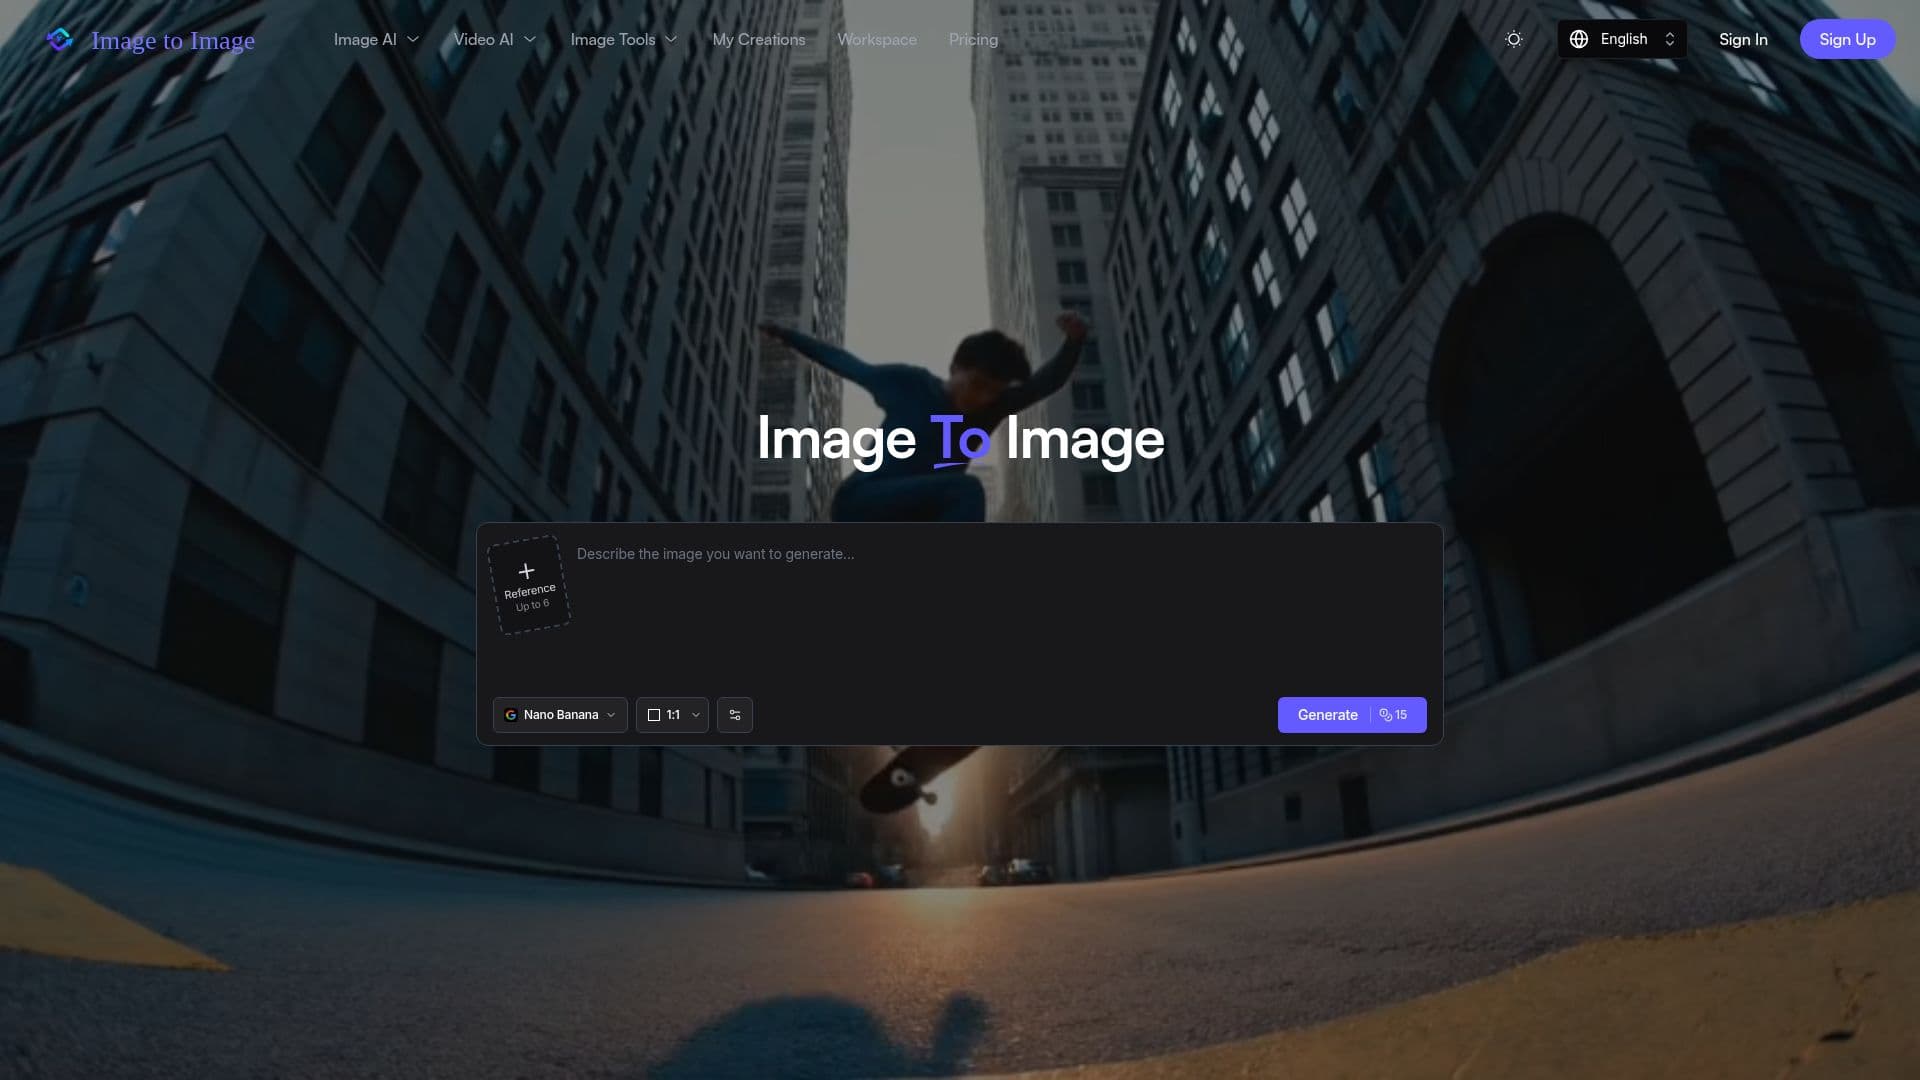Expand the Video AI menu
The image size is (1920, 1080).
(495, 39)
